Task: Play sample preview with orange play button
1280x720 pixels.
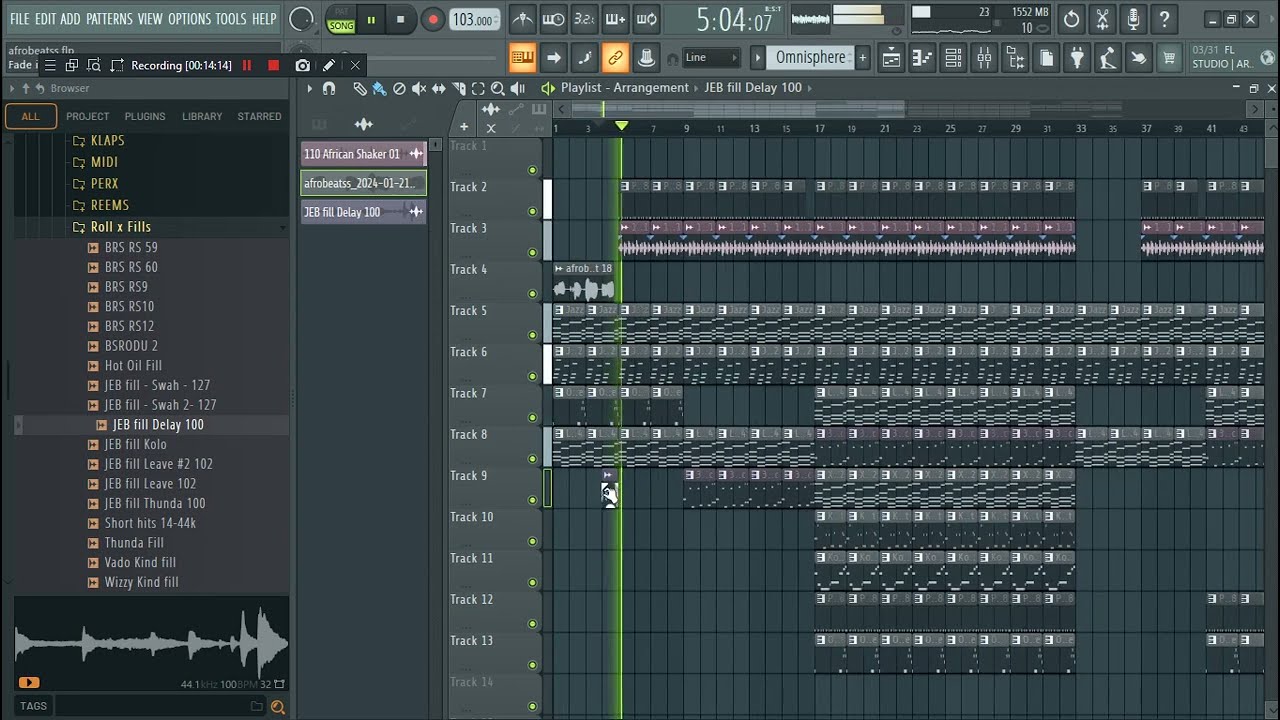Action: (28, 683)
